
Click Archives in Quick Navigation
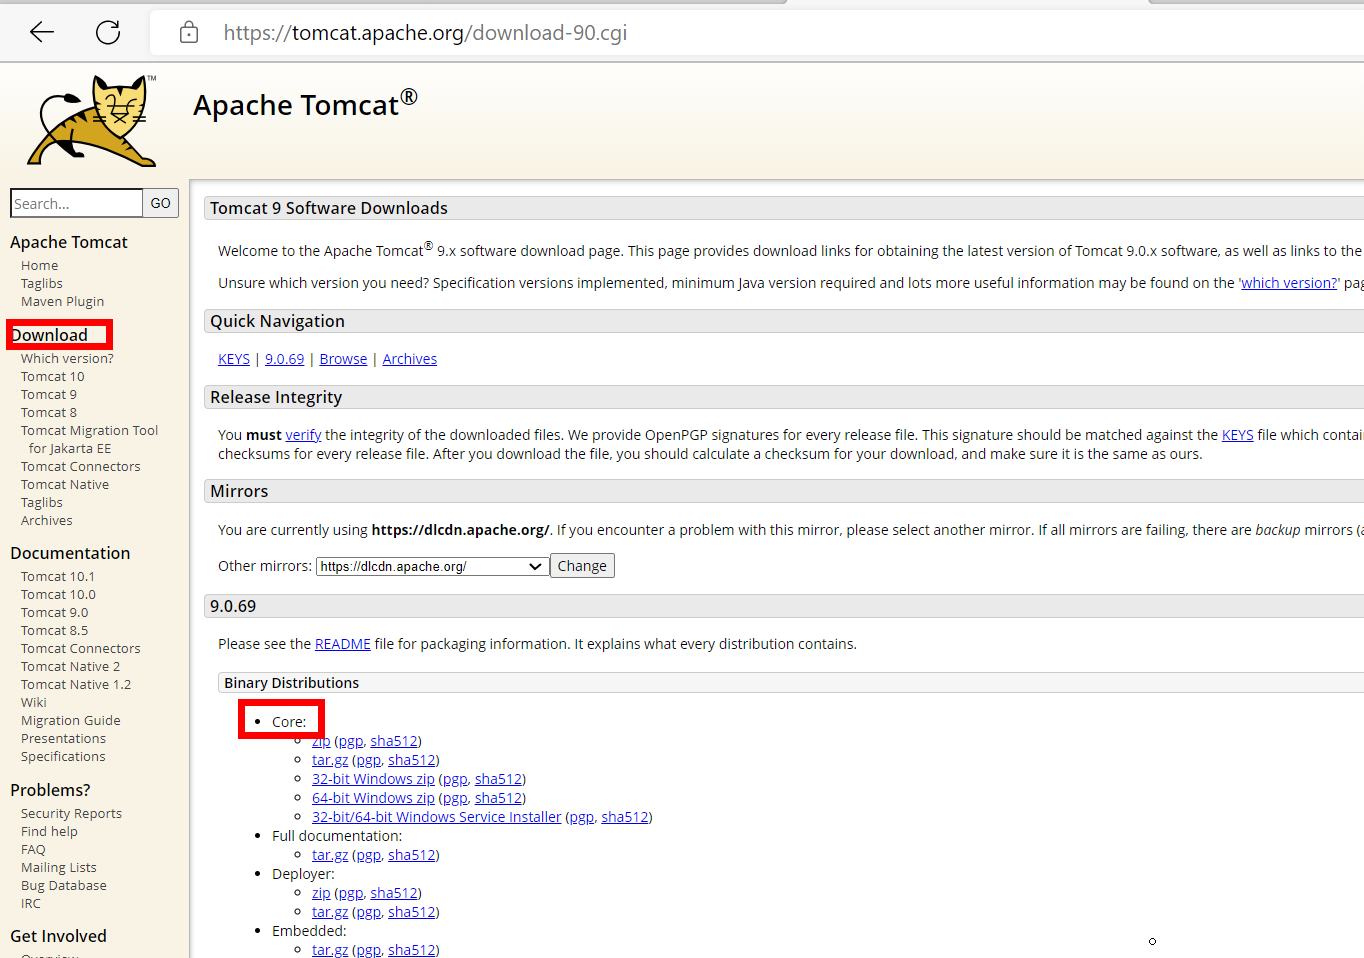[410, 359]
